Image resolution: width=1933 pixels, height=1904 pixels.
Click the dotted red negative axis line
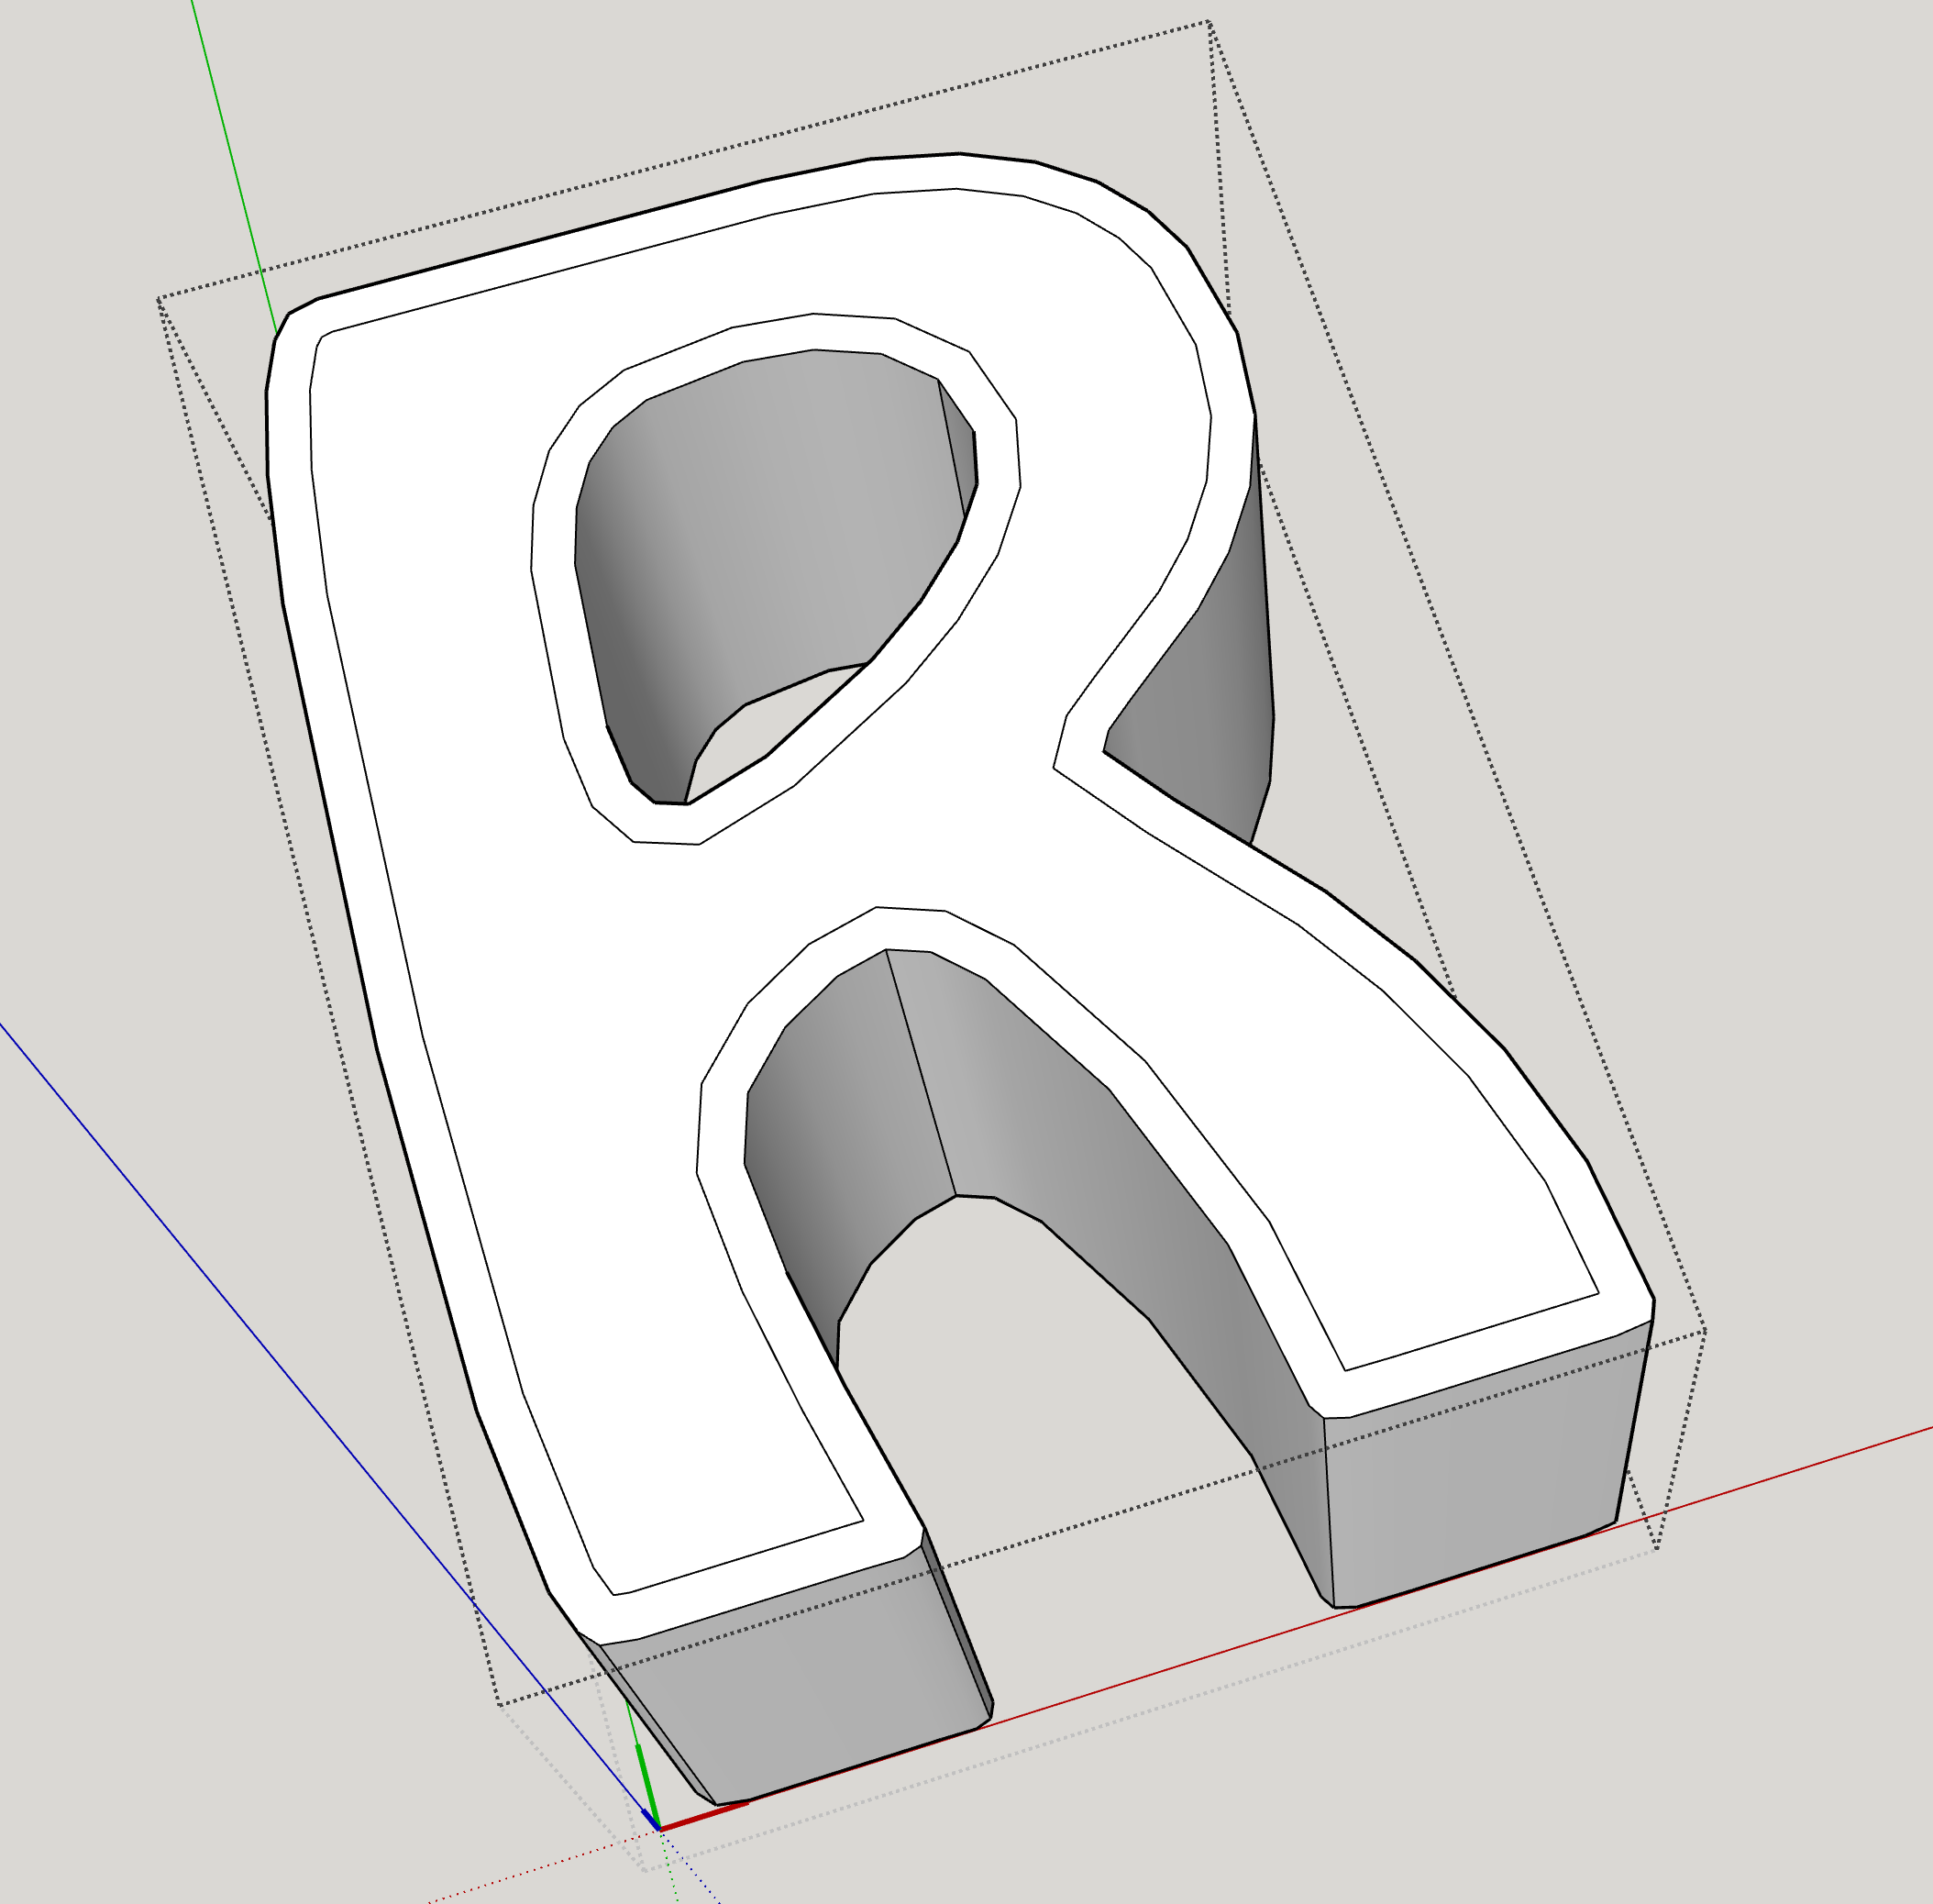click(540, 1867)
